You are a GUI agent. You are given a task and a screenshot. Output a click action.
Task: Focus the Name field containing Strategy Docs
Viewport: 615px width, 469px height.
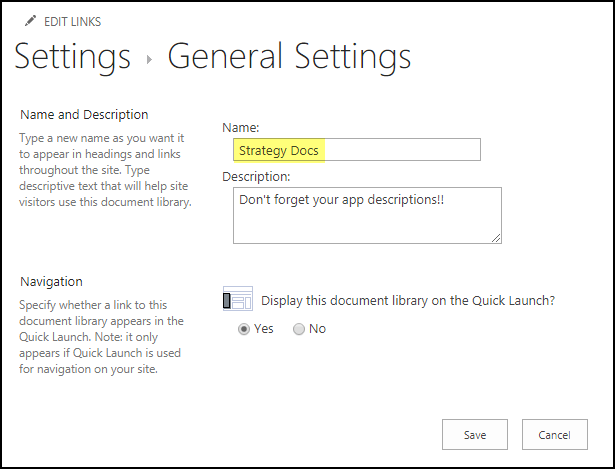(x=356, y=150)
